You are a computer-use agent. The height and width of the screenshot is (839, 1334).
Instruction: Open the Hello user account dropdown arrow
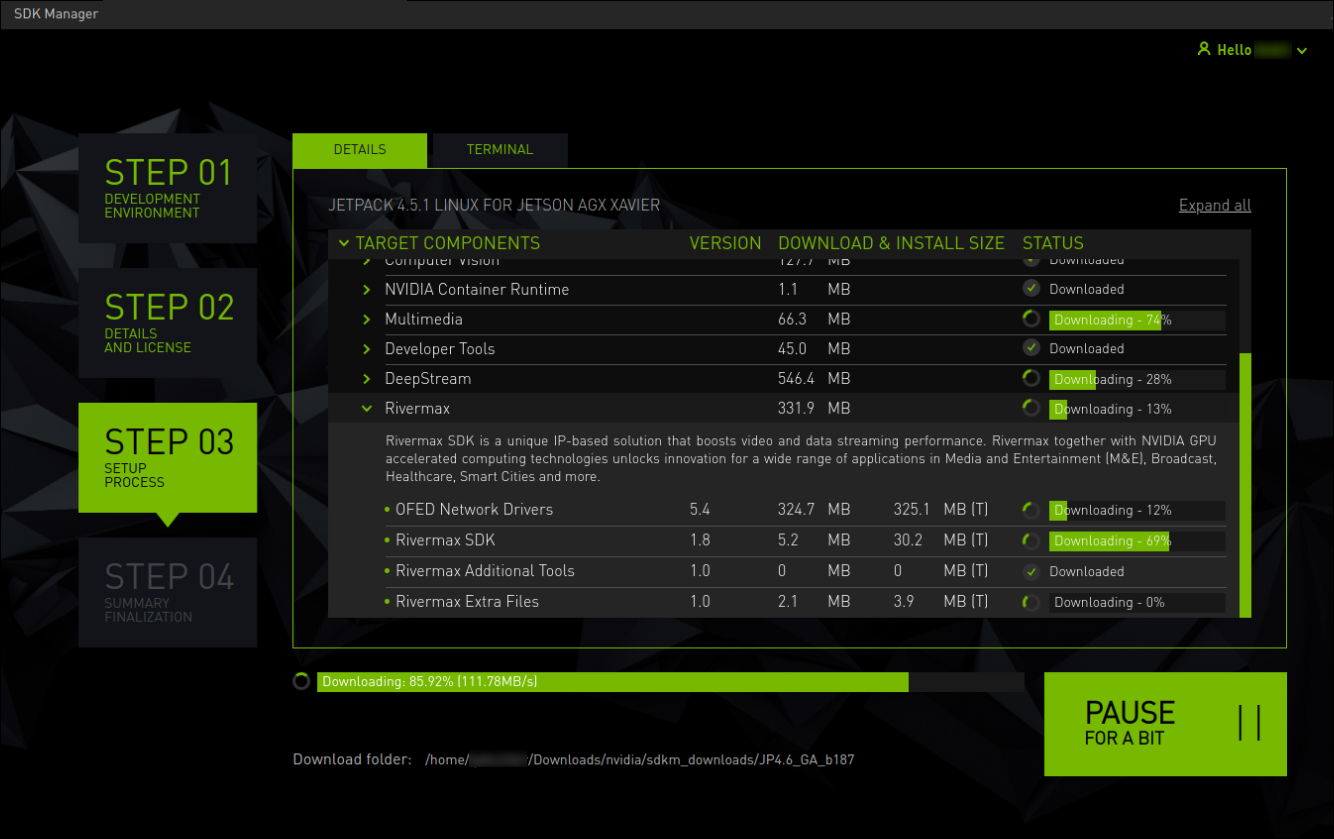(x=1301, y=51)
